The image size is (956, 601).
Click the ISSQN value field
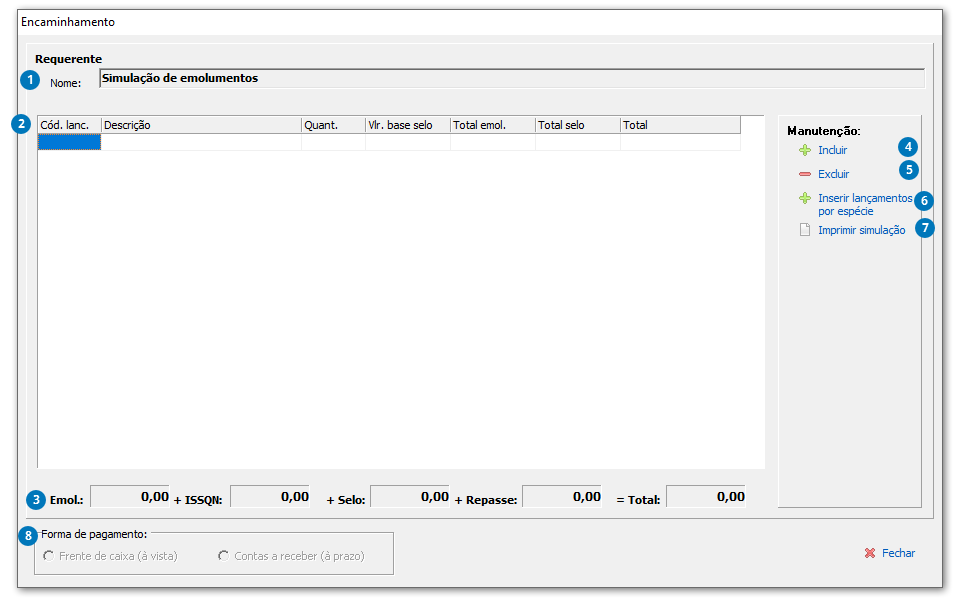point(270,497)
